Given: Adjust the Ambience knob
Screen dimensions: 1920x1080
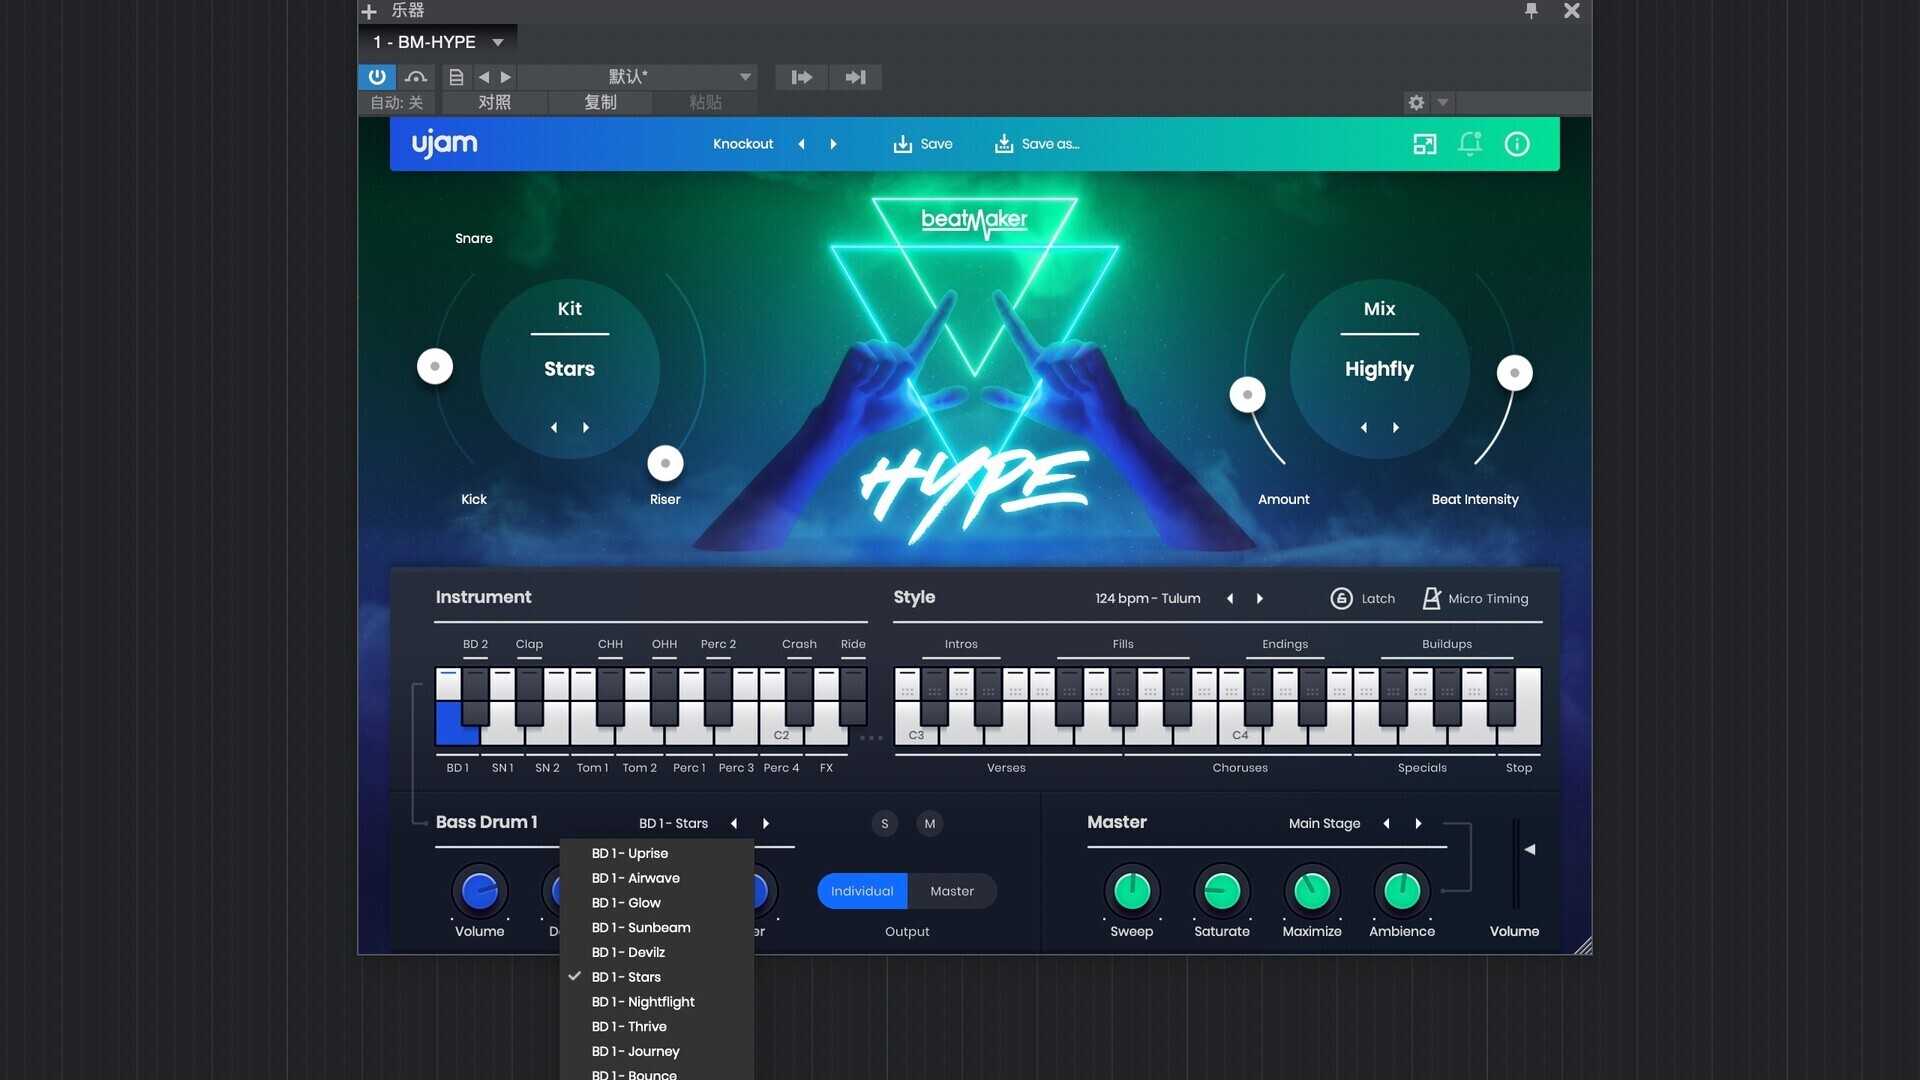Looking at the screenshot, I should 1402,891.
